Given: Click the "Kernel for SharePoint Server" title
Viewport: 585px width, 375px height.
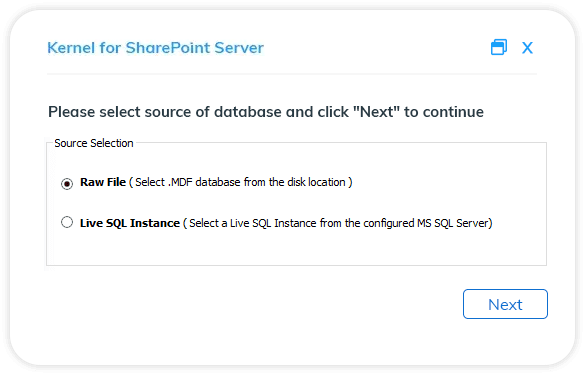Looking at the screenshot, I should click(155, 48).
